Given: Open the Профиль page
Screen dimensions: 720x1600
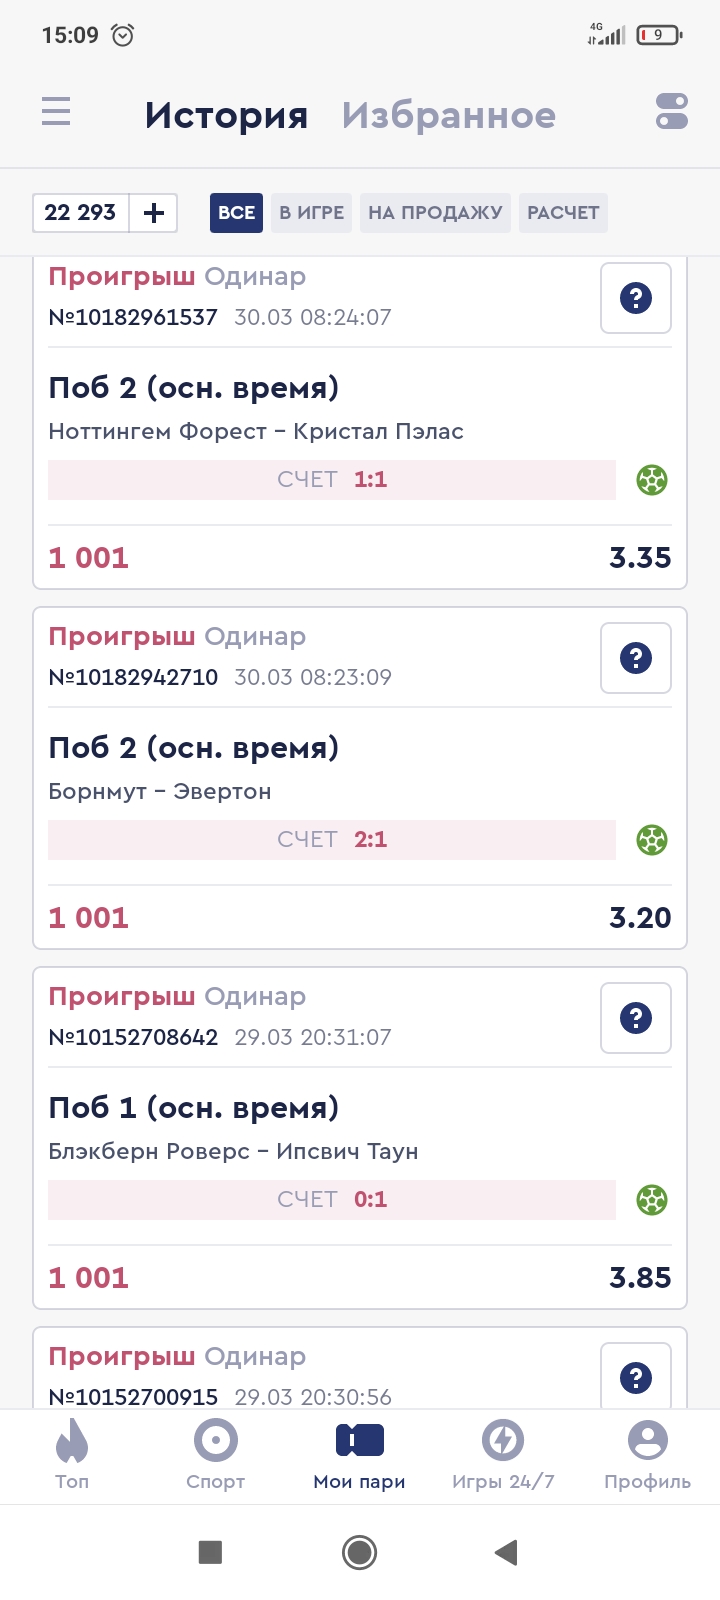Looking at the screenshot, I should tap(647, 1455).
